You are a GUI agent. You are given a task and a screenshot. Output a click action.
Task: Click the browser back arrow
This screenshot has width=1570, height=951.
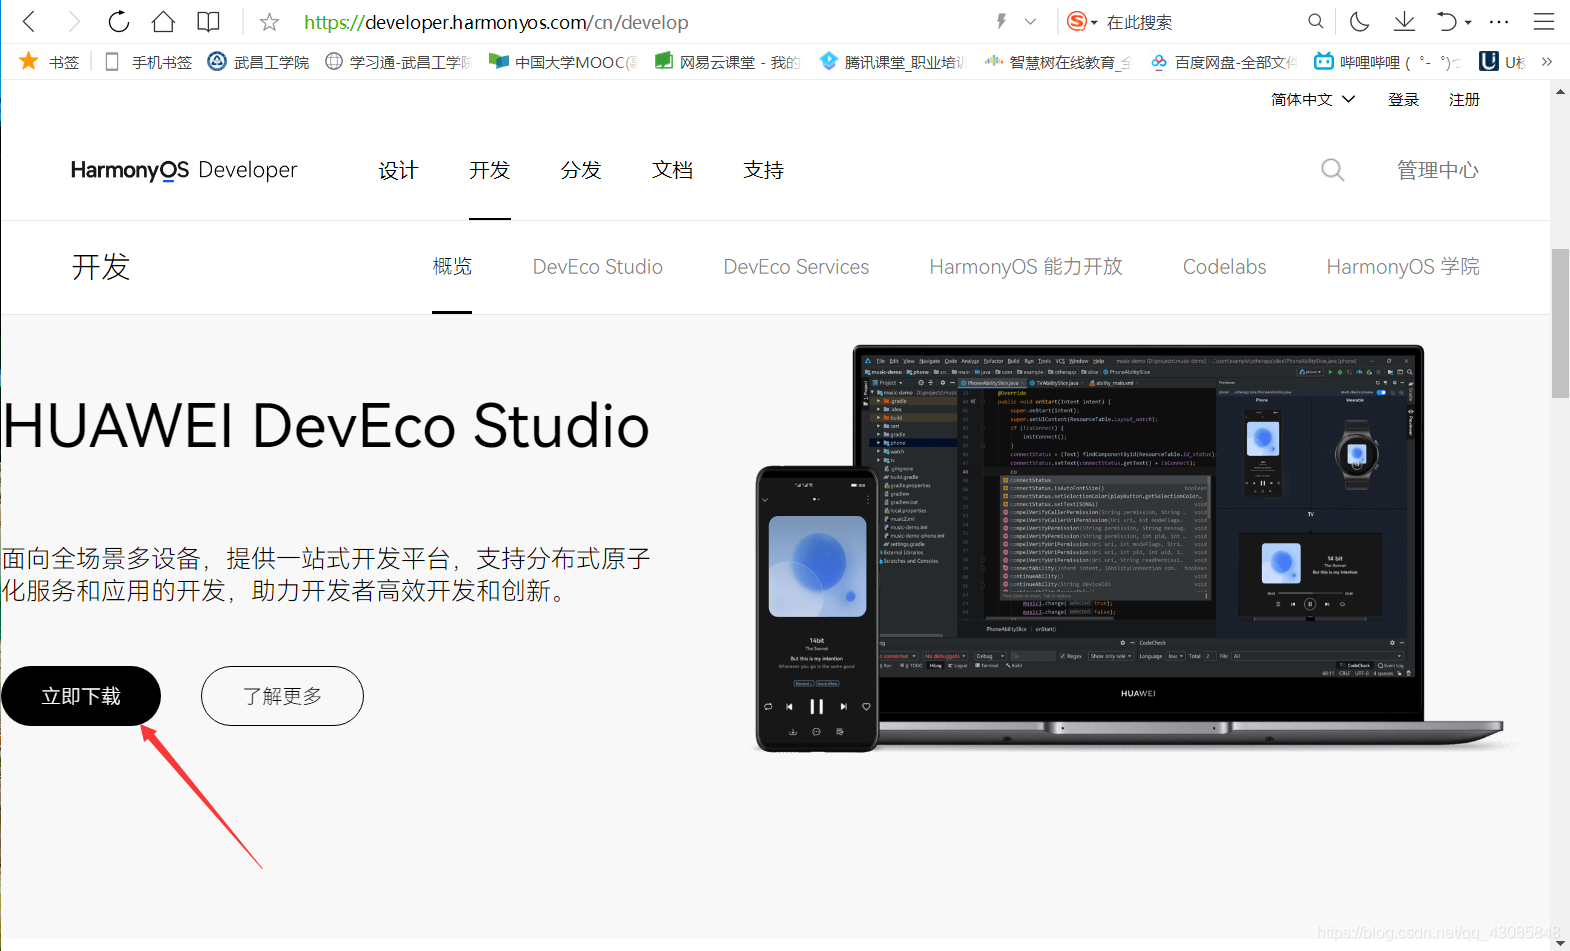[29, 21]
